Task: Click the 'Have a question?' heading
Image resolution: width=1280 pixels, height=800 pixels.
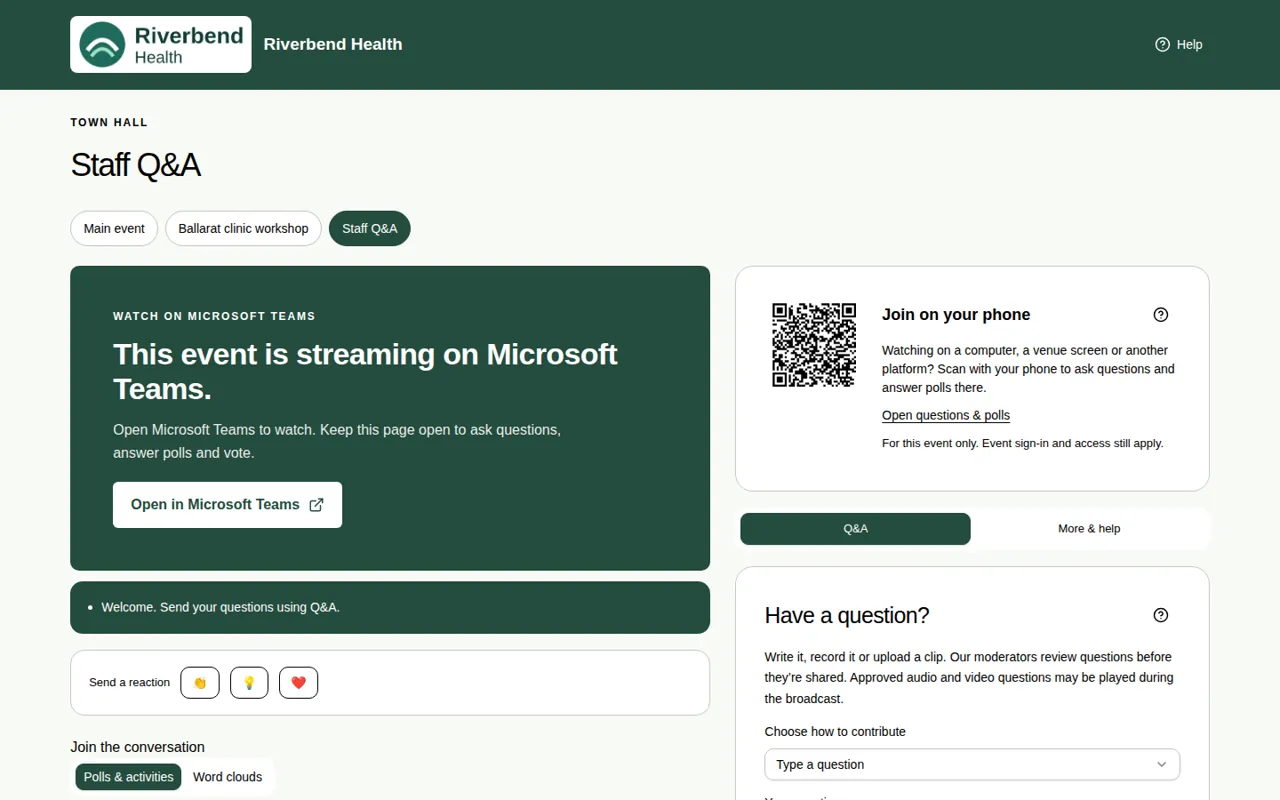Action: (847, 616)
